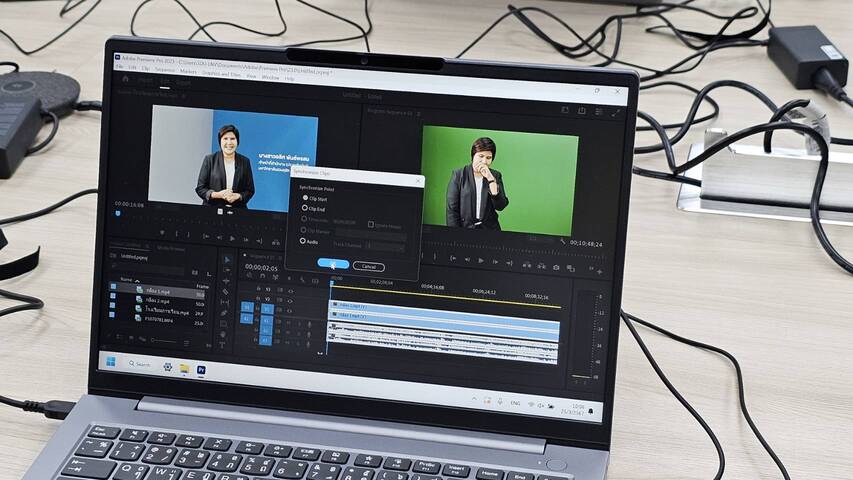The height and width of the screenshot is (480, 853).
Task: Click the Project panel thumbnail zoom slider
Action: pyautogui.click(x=163, y=341)
